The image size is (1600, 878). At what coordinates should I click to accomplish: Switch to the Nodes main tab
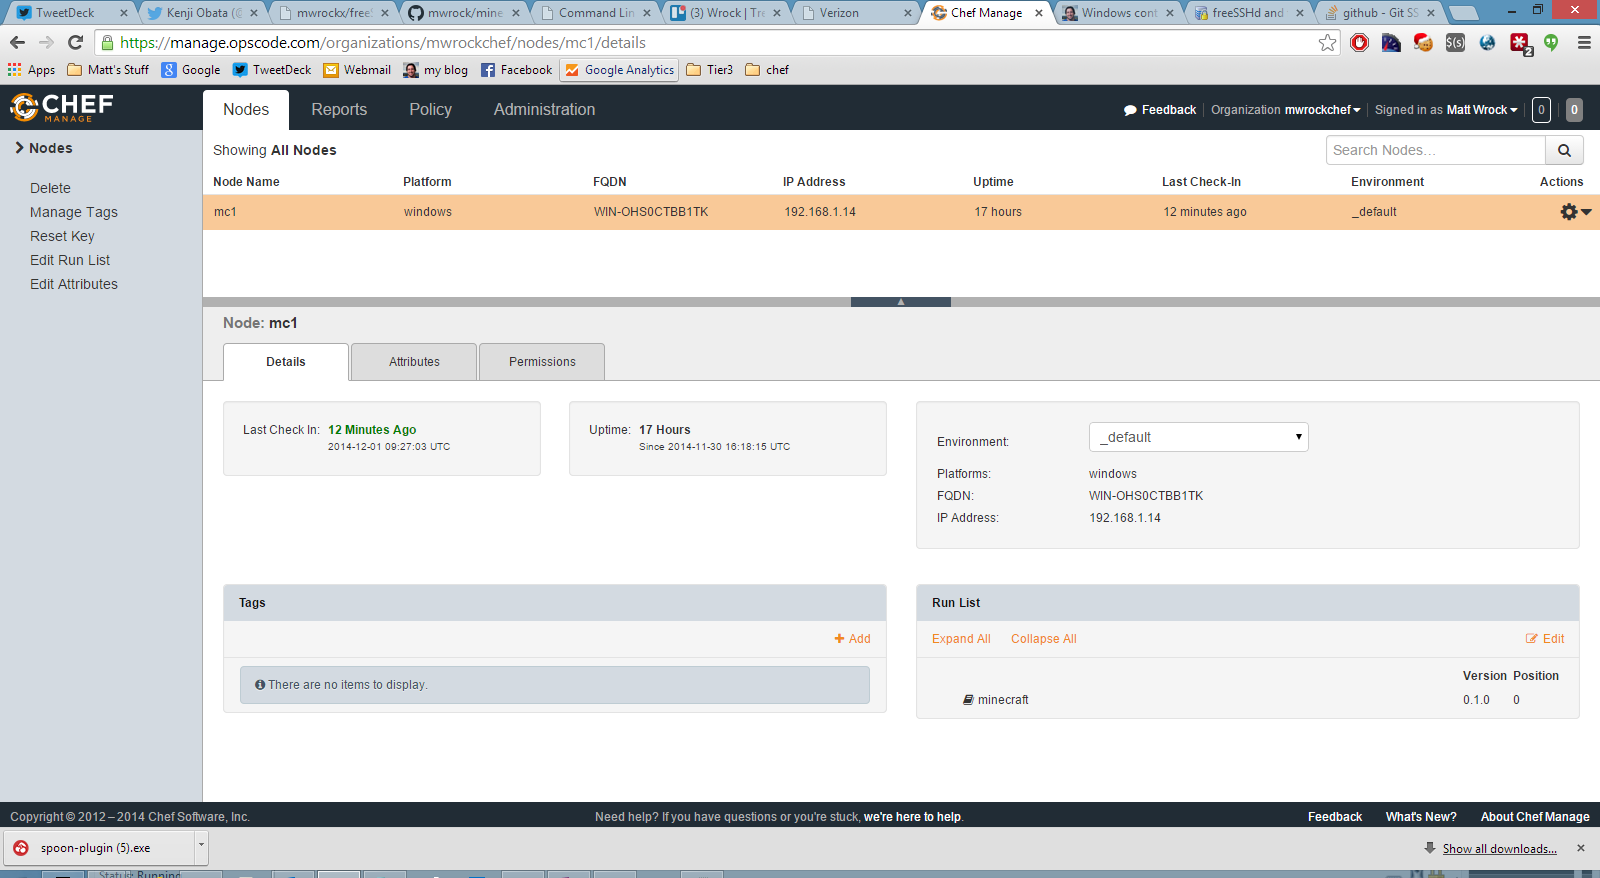[x=246, y=110]
